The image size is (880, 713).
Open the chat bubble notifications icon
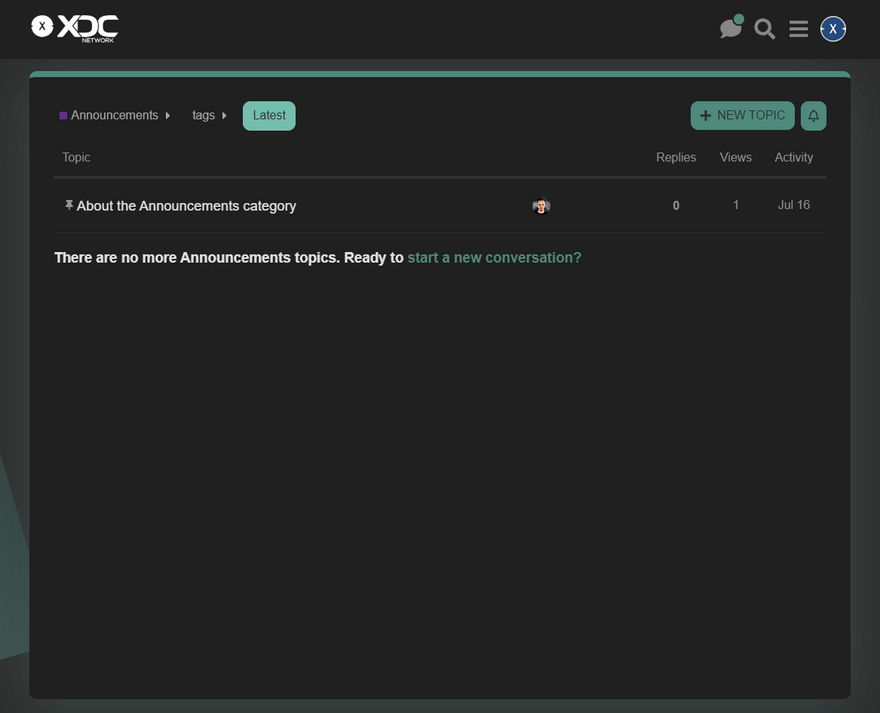tap(731, 28)
